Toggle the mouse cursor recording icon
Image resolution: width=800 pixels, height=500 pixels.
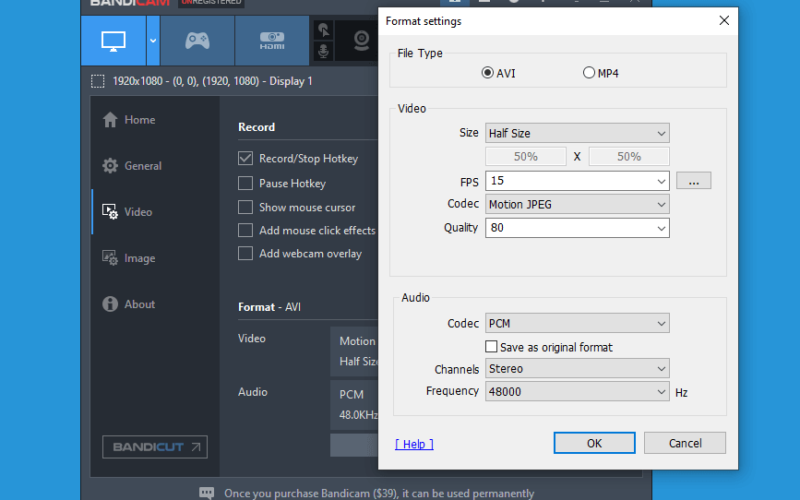coord(323,30)
